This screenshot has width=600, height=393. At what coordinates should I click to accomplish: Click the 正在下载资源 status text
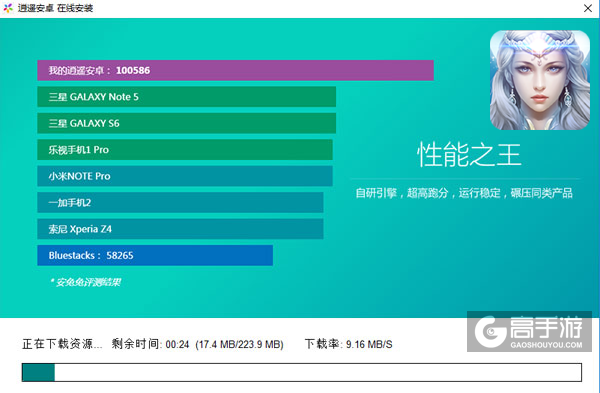pos(62,344)
